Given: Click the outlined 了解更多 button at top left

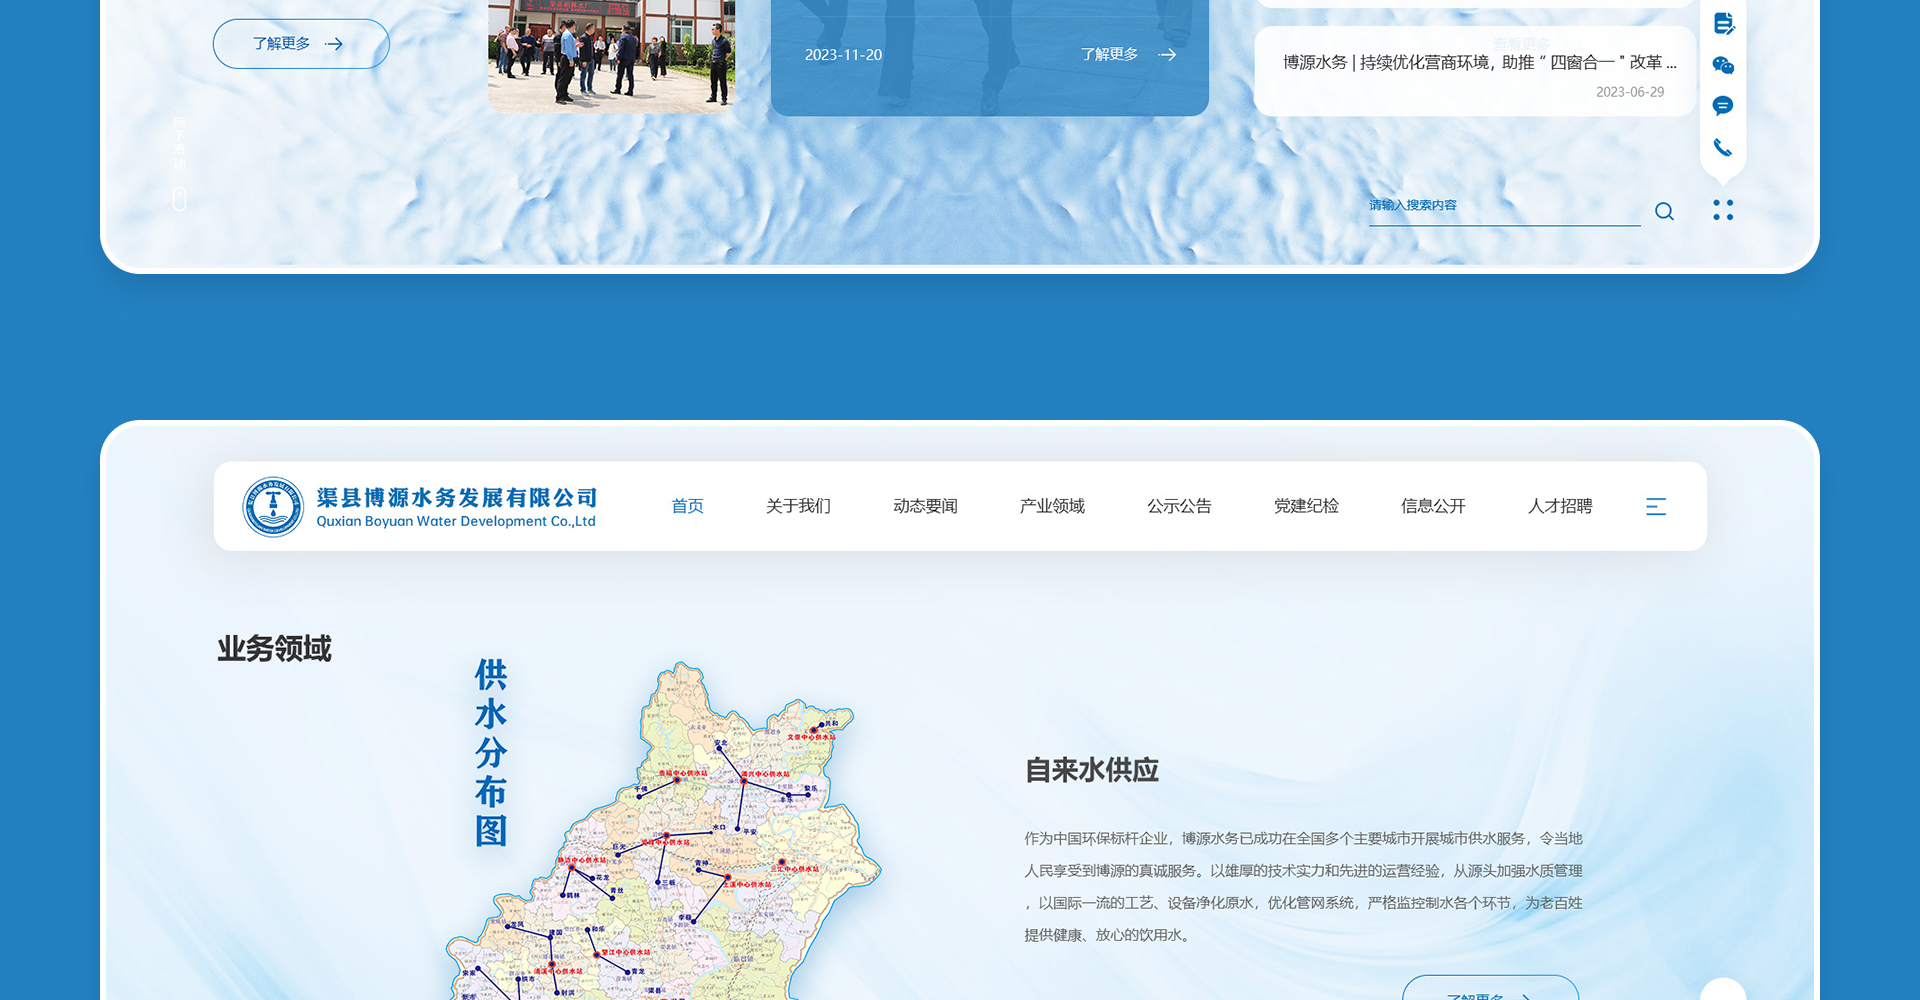Looking at the screenshot, I should [x=301, y=44].
